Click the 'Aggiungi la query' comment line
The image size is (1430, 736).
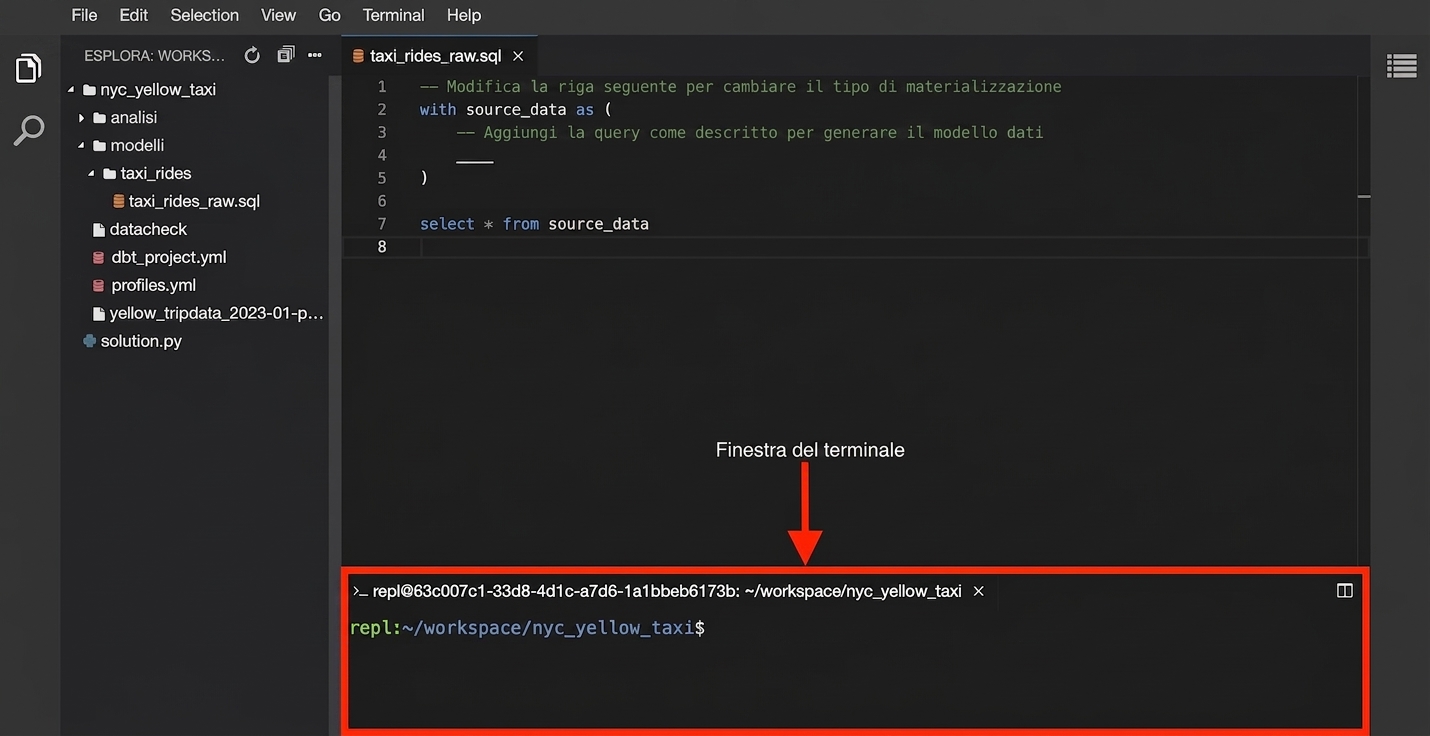[750, 132]
